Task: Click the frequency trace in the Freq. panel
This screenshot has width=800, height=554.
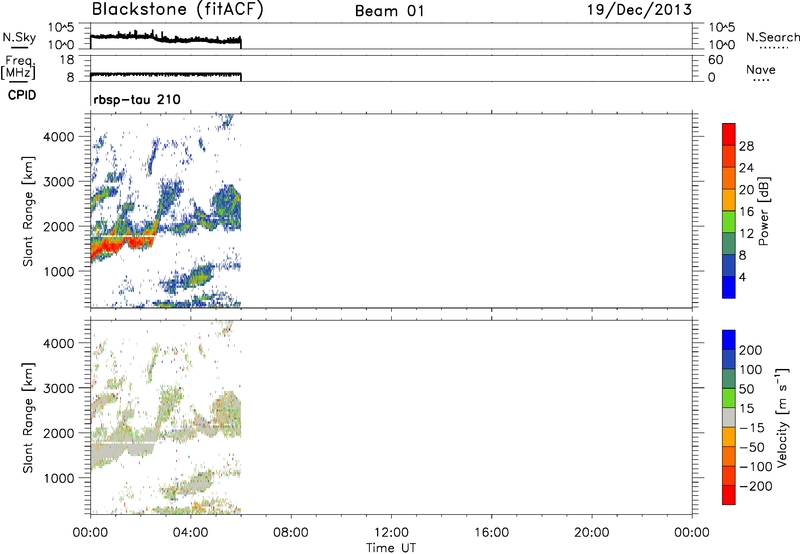Action: 165,75
